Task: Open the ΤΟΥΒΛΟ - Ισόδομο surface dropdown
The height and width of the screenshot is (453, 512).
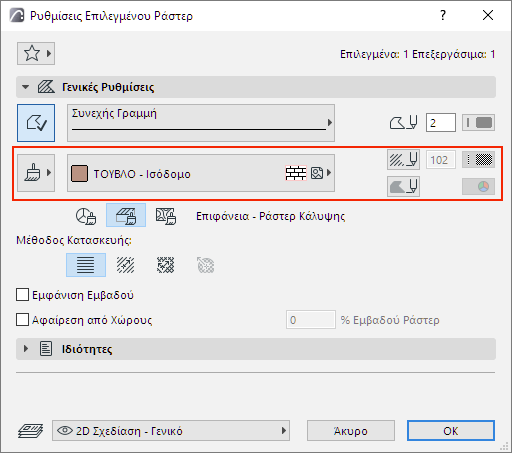Action: coord(201,173)
